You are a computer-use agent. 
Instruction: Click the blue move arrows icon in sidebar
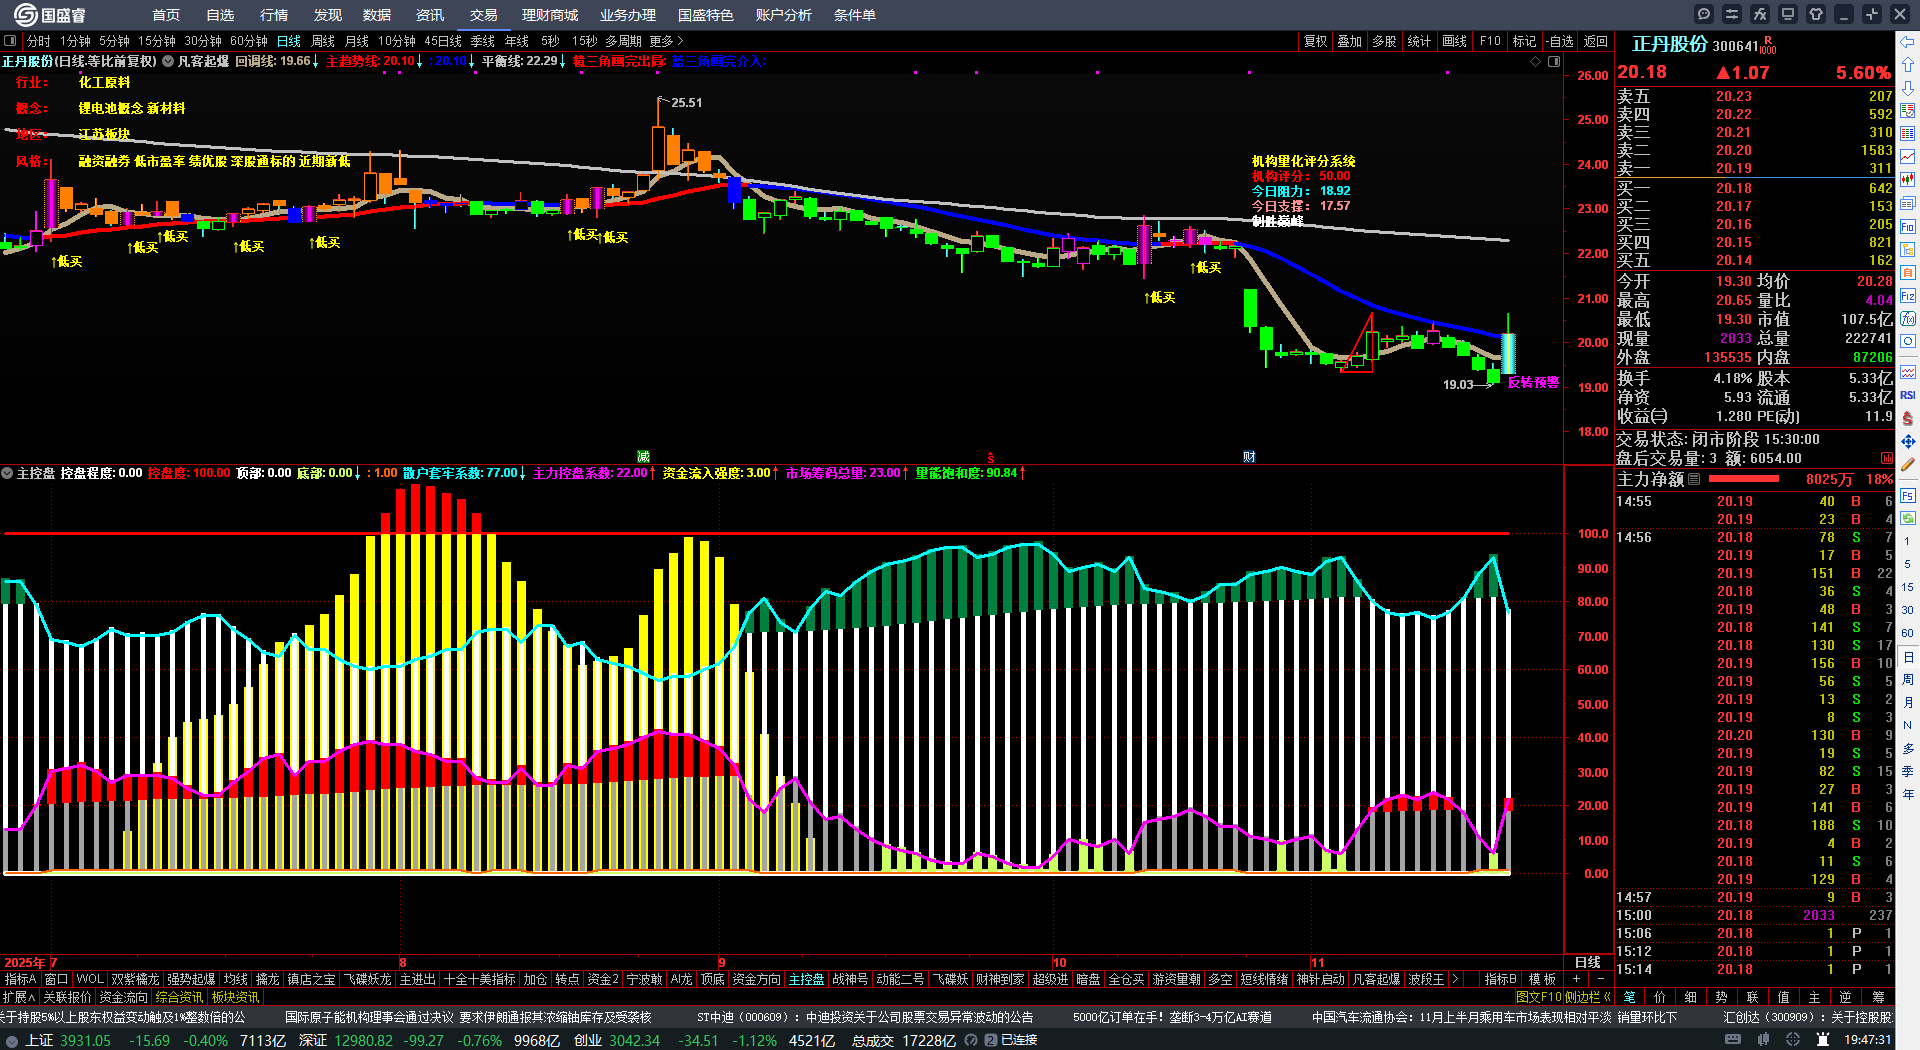tap(1908, 441)
